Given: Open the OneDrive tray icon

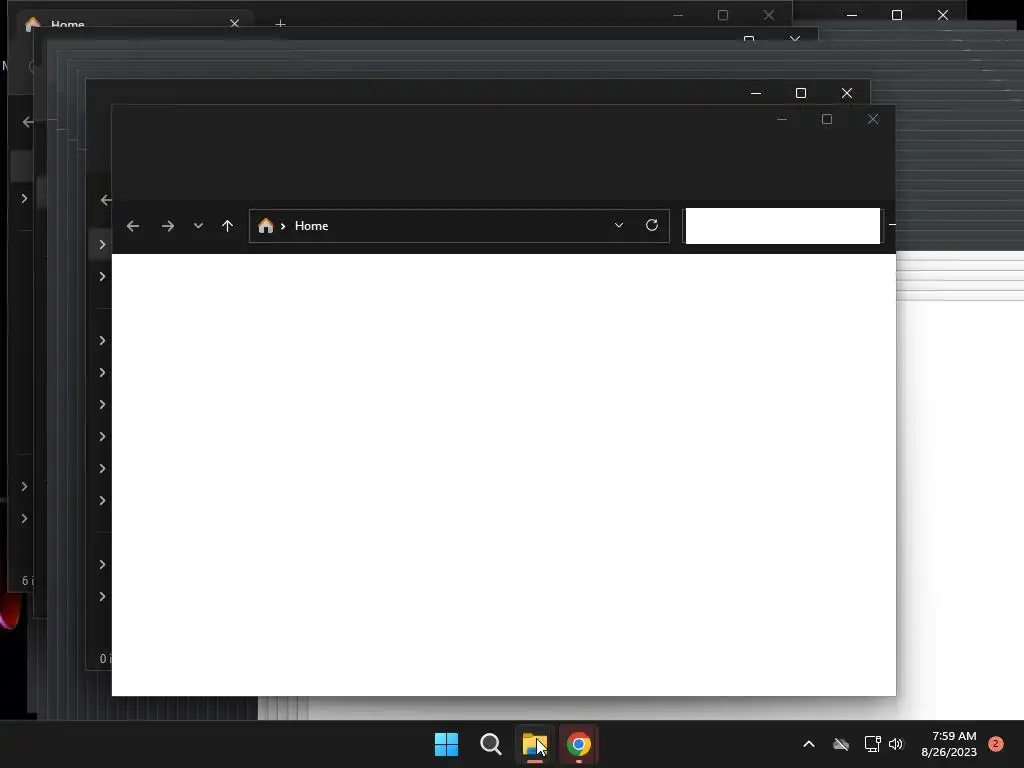Looking at the screenshot, I should coord(841,744).
